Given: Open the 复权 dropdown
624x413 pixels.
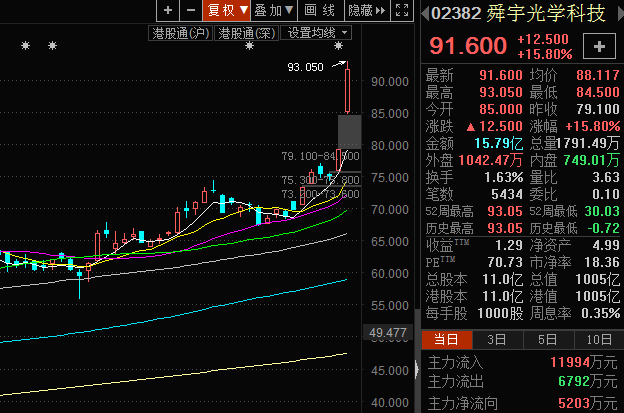Looking at the screenshot, I should pyautogui.click(x=226, y=10).
